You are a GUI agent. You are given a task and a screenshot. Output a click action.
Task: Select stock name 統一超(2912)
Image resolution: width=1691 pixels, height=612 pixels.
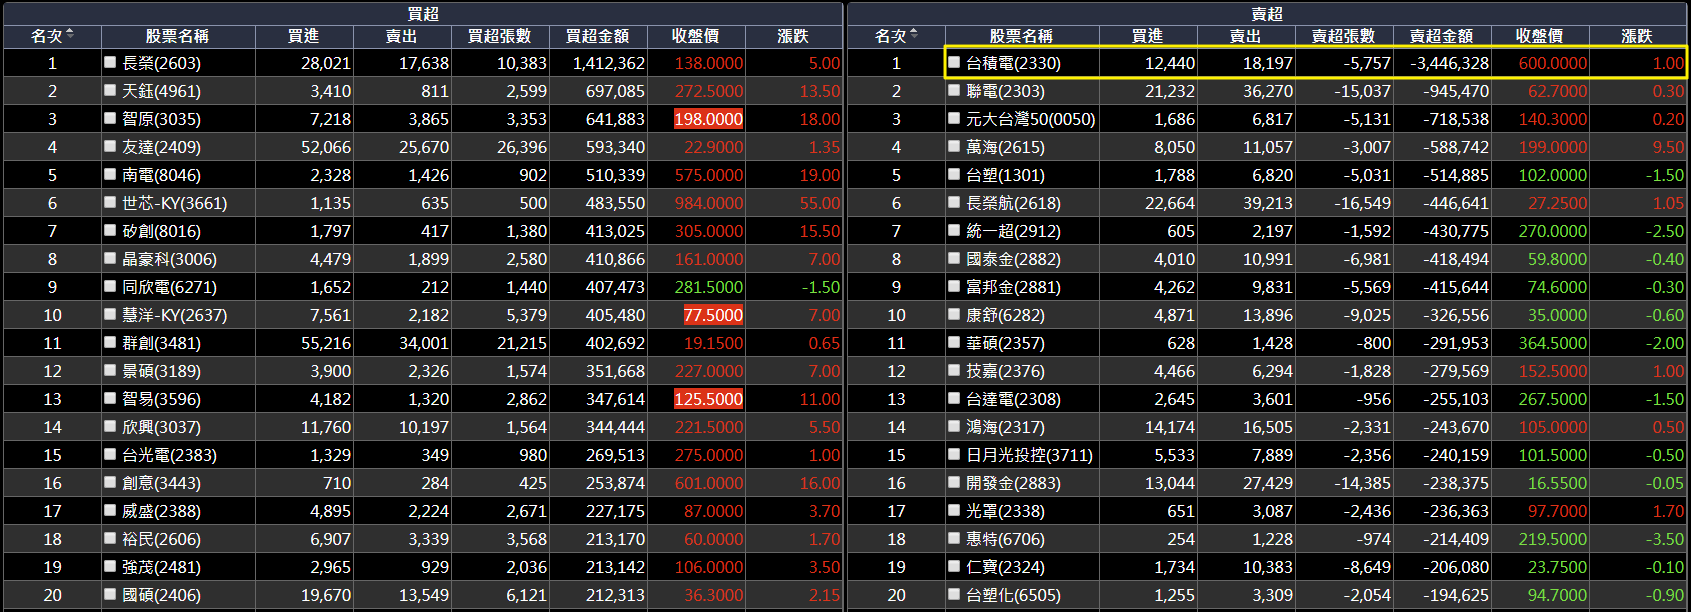1013,231
